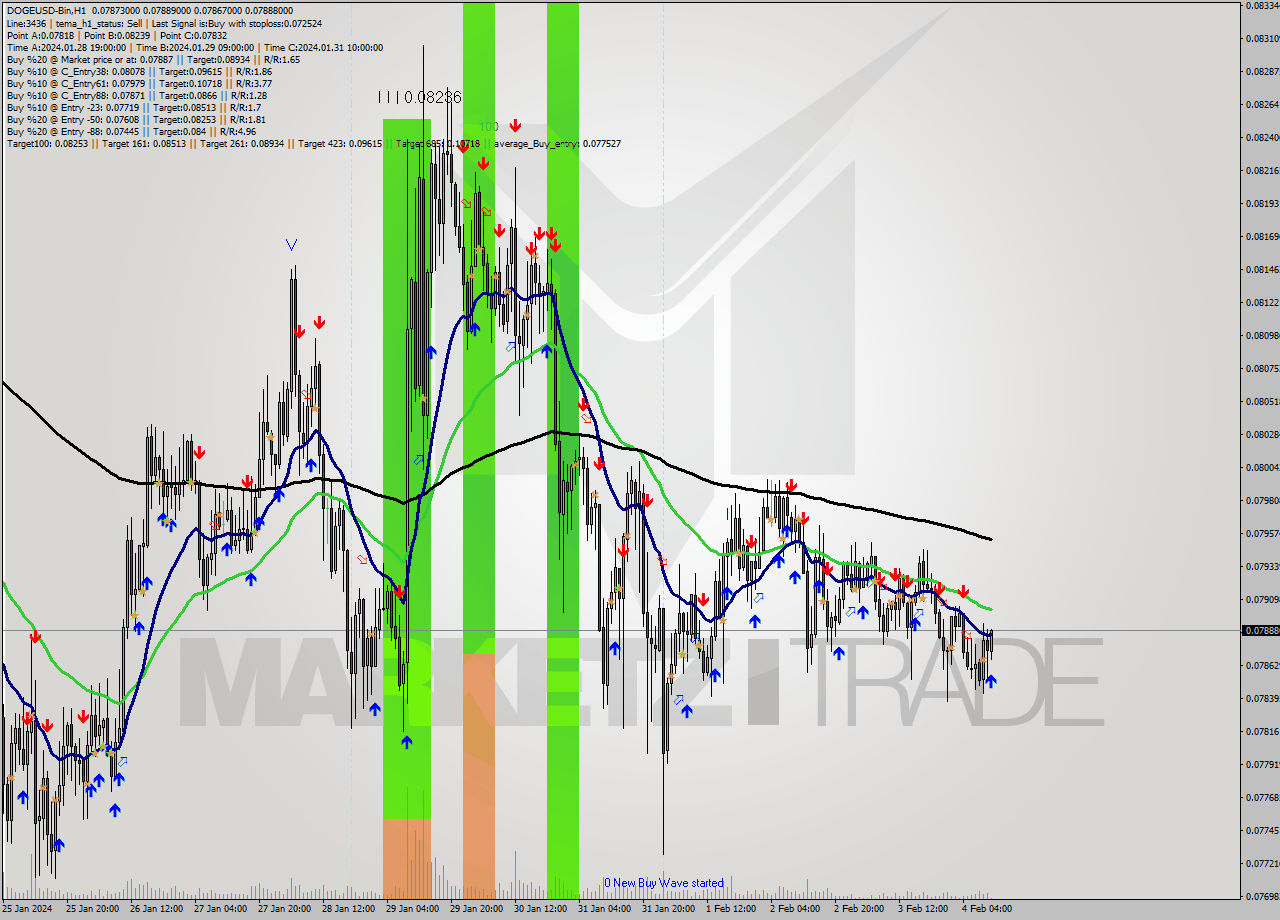Select the 'Buy %10 @ C_Entry88' line
The width and height of the screenshot is (1280, 920).
click(x=137, y=95)
